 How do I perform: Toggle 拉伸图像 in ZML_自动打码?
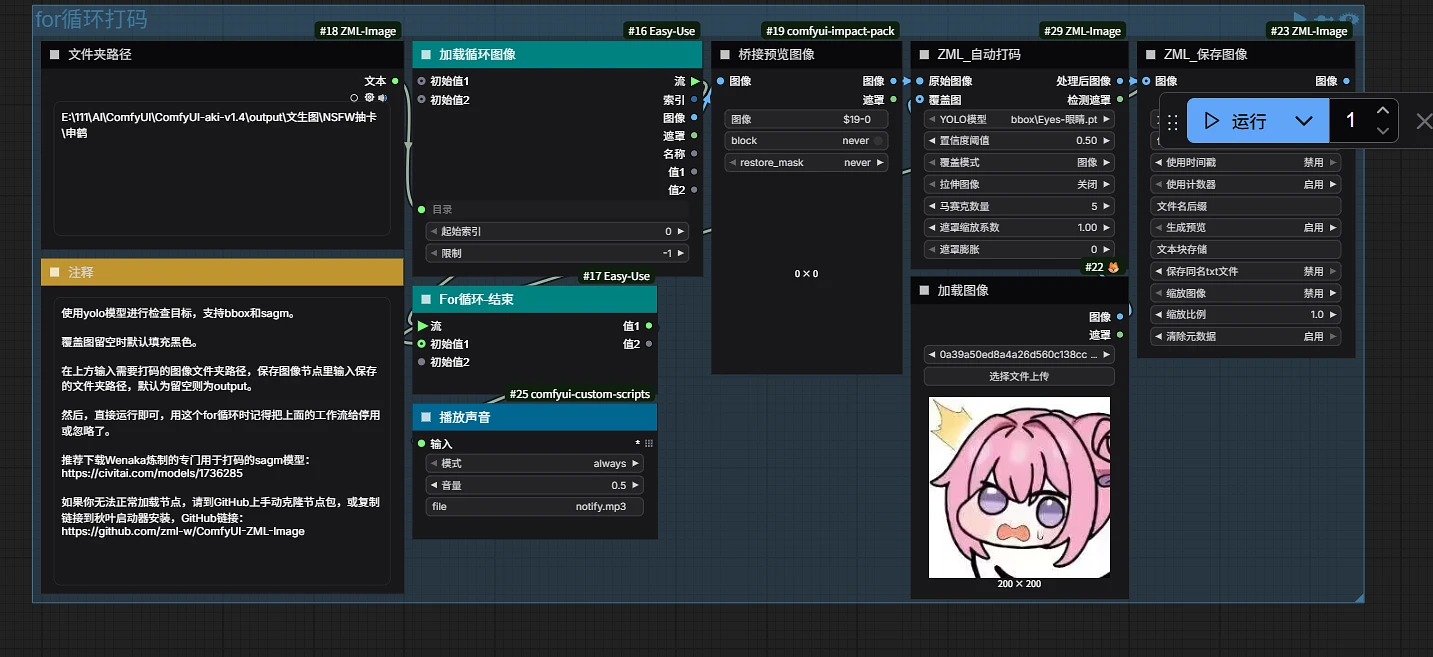click(1019, 185)
